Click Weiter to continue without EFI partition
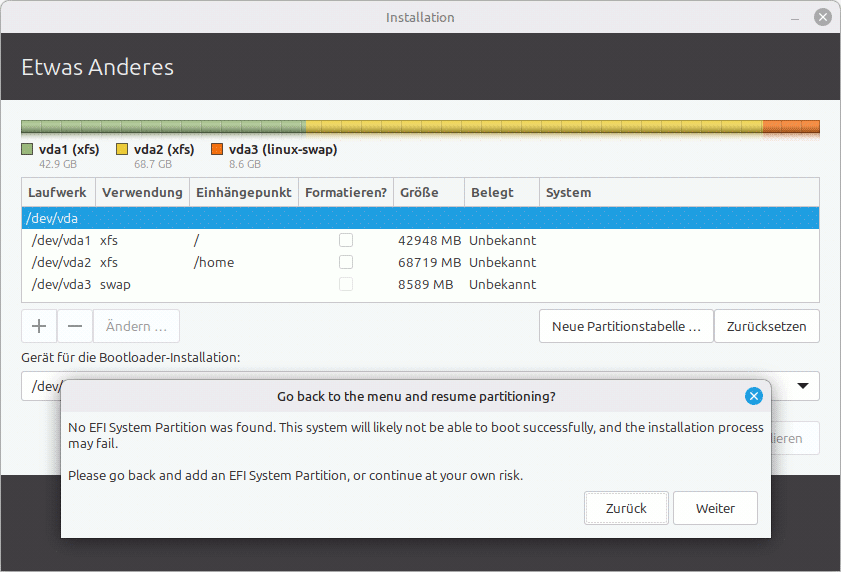Image resolution: width=841 pixels, height=572 pixels. (x=715, y=508)
